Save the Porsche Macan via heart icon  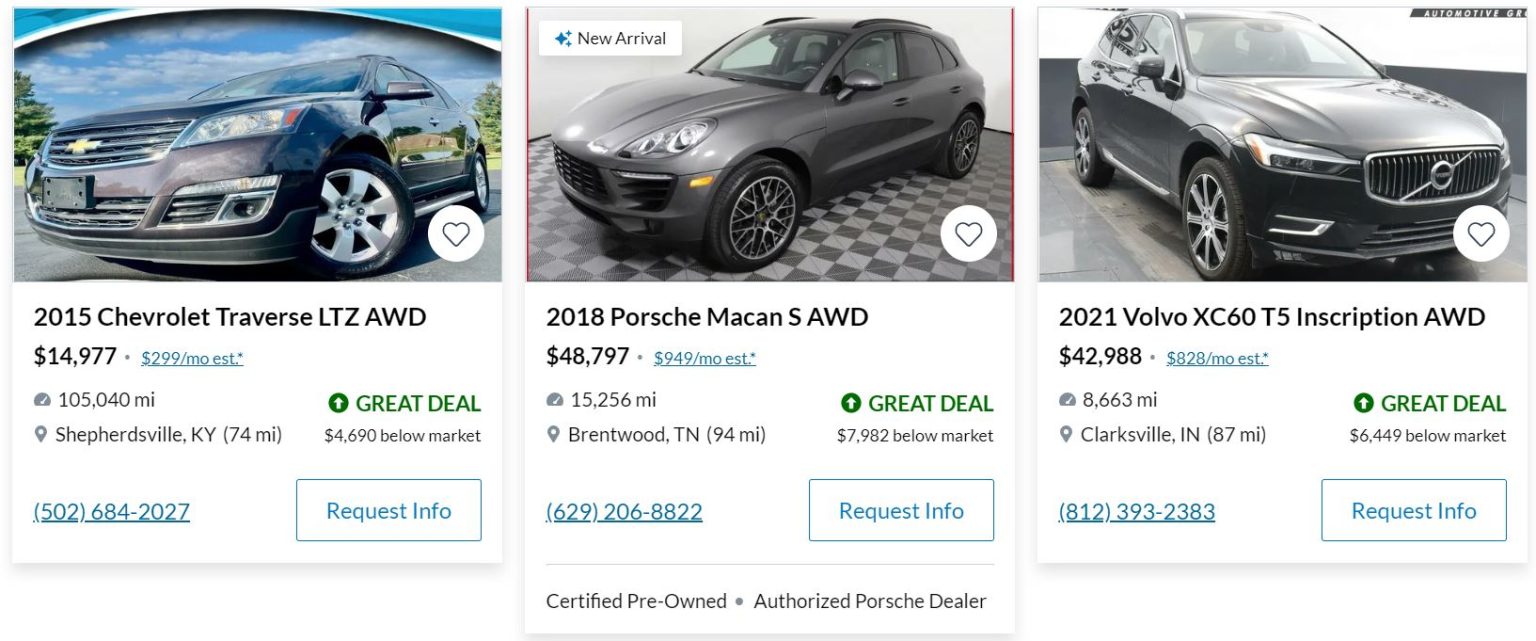coord(968,234)
